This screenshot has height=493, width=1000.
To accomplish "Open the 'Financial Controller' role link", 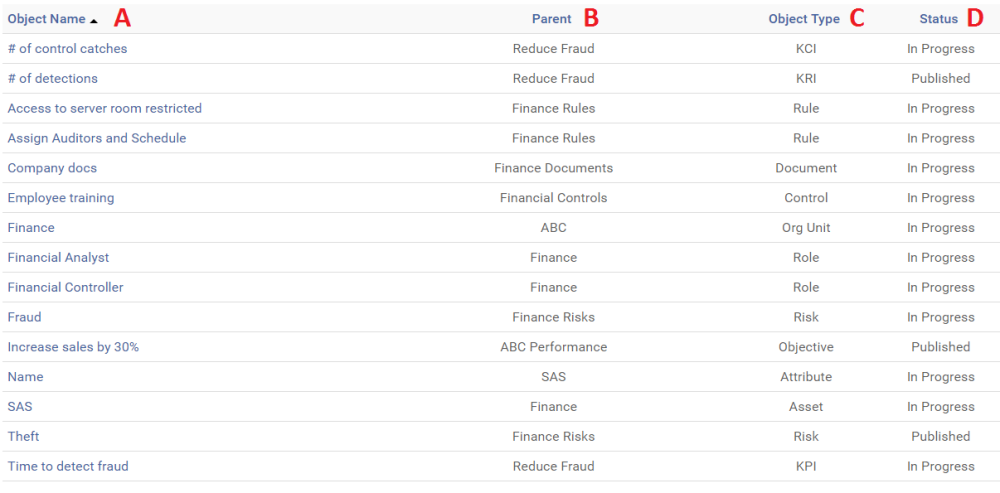I will pyautogui.click(x=65, y=288).
